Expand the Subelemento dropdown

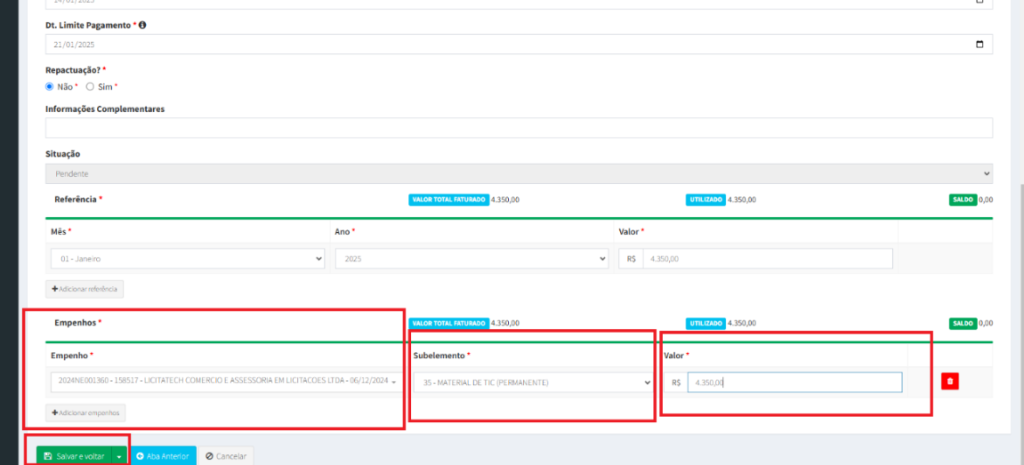pos(533,382)
